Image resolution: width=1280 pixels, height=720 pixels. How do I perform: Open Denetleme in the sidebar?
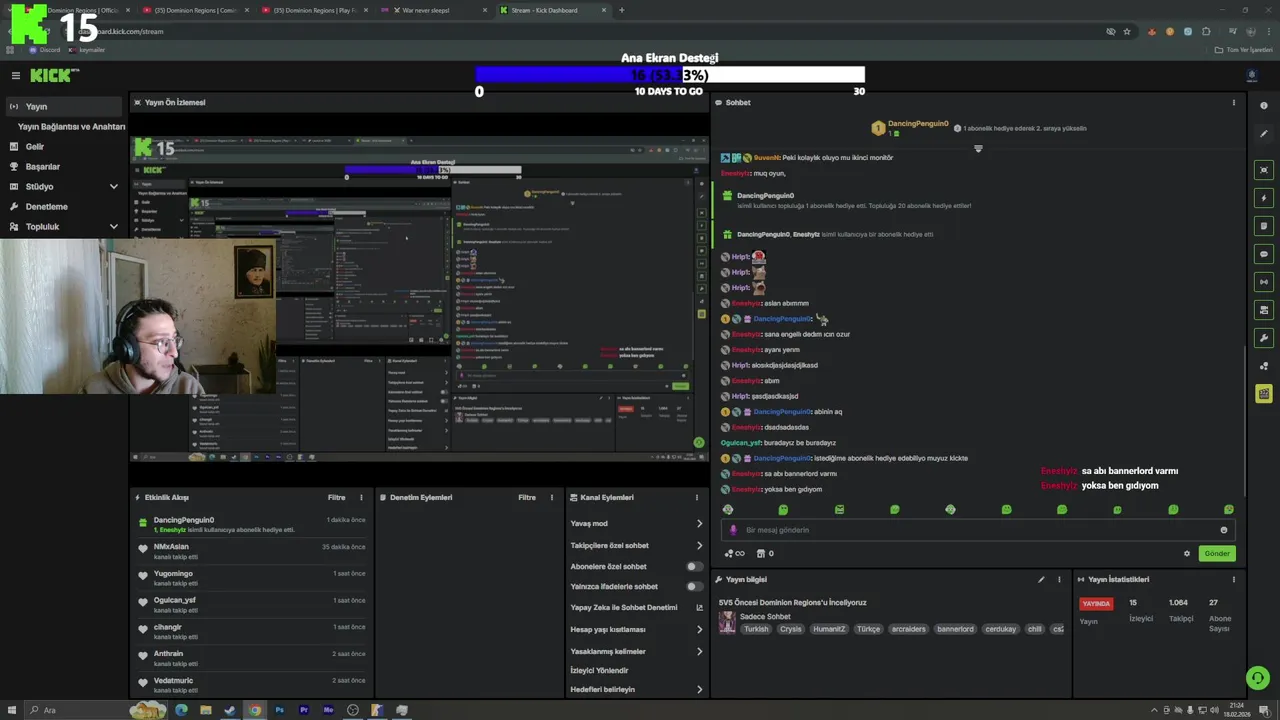point(47,206)
